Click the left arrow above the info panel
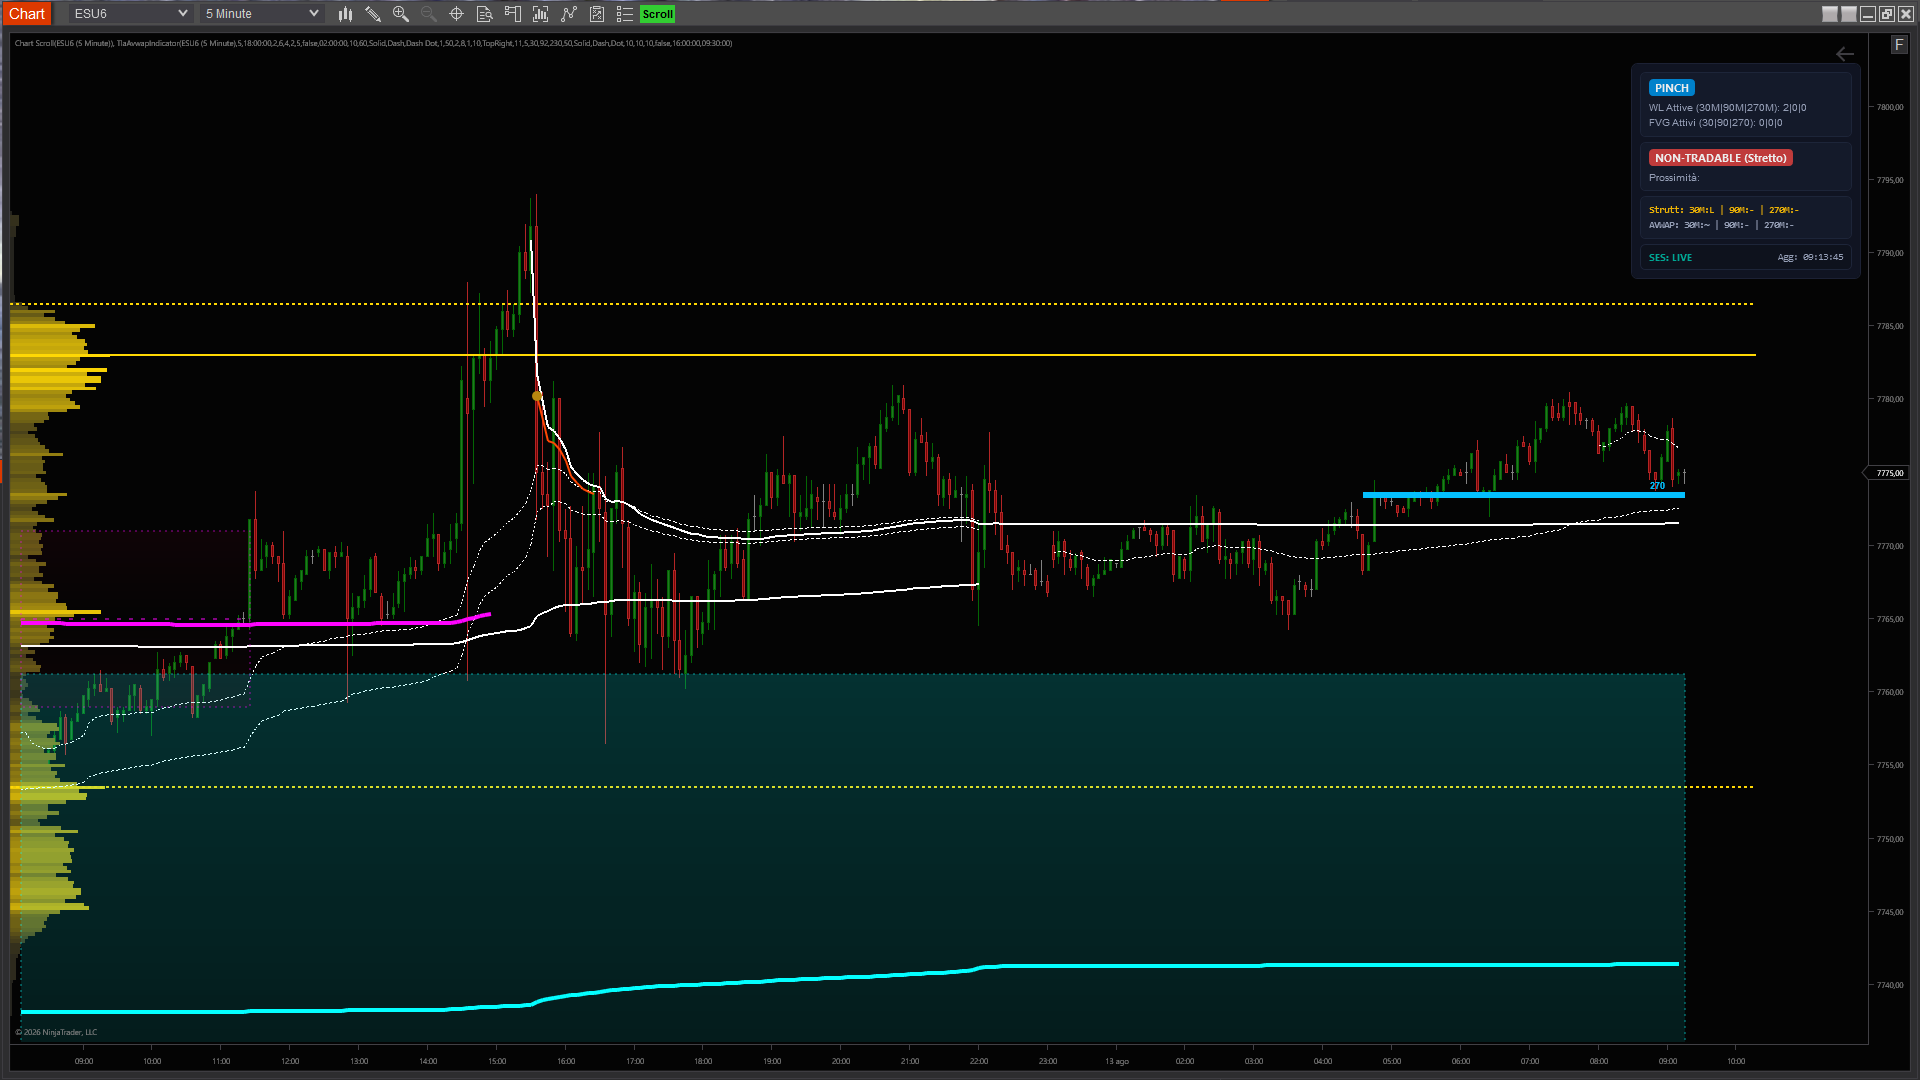 (x=1845, y=54)
